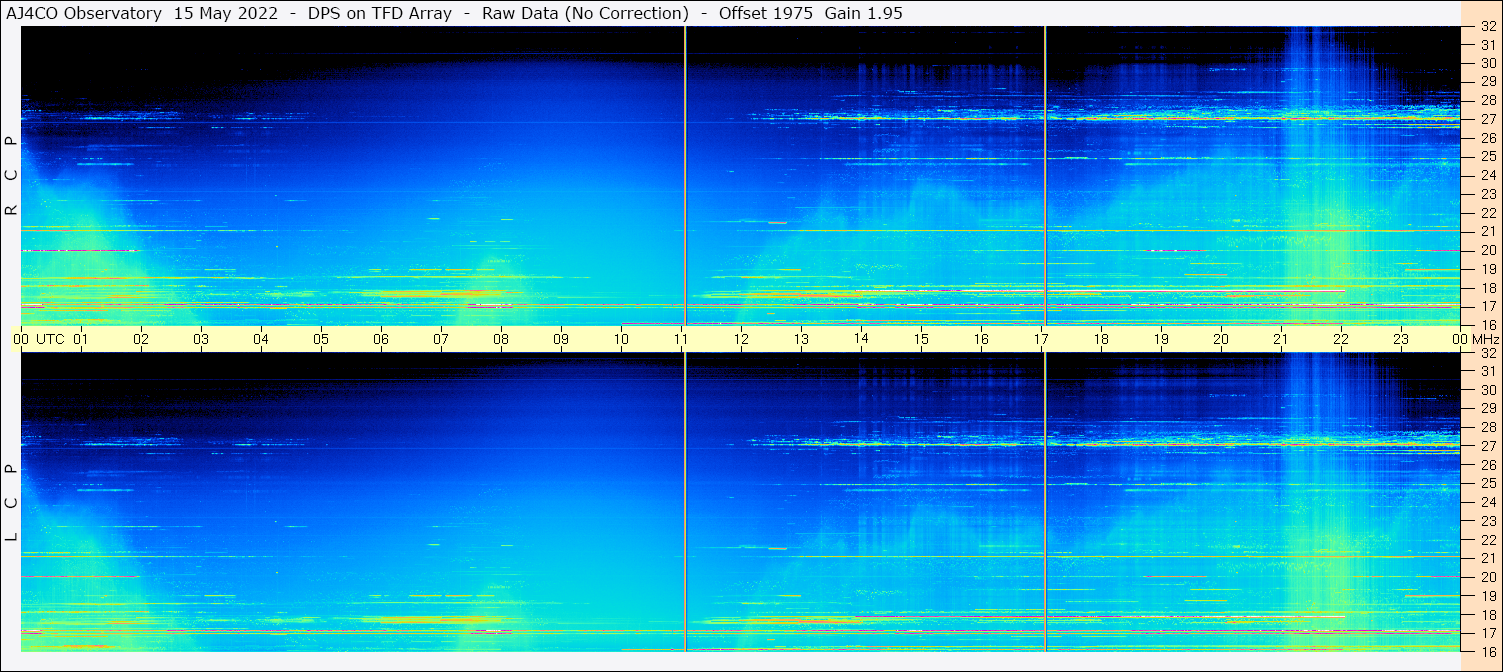Select hour "07" on the UTC axis
Viewport: 1503px width, 672px height.
pos(441,339)
